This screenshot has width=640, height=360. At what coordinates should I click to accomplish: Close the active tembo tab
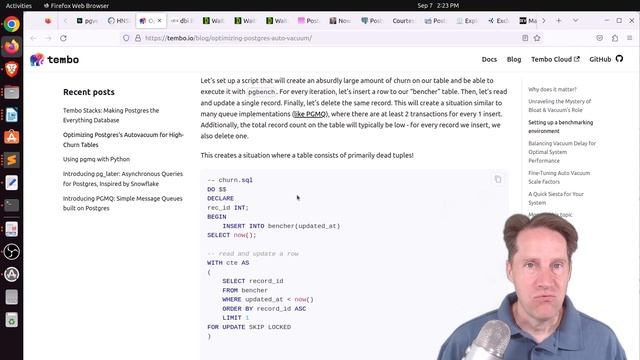point(160,20)
